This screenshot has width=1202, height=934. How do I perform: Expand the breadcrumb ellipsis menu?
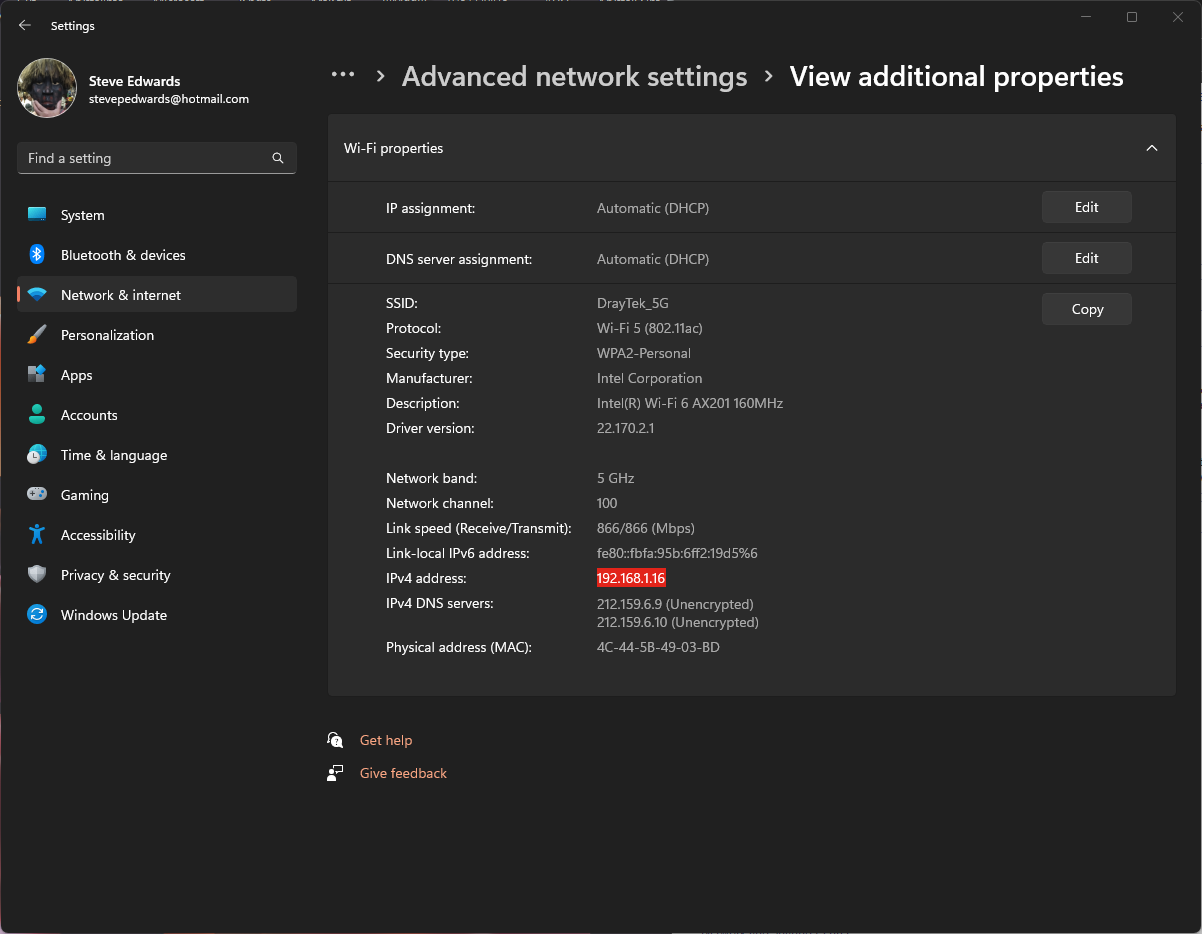pos(343,76)
